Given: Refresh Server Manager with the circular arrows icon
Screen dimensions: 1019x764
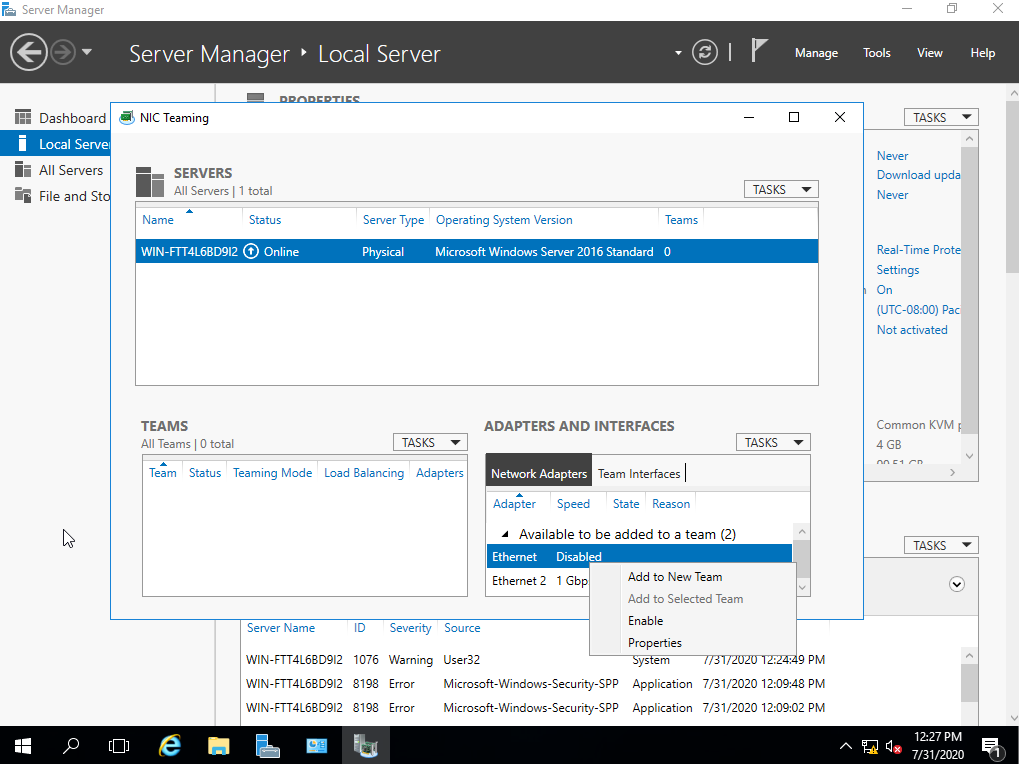Looking at the screenshot, I should pos(704,52).
